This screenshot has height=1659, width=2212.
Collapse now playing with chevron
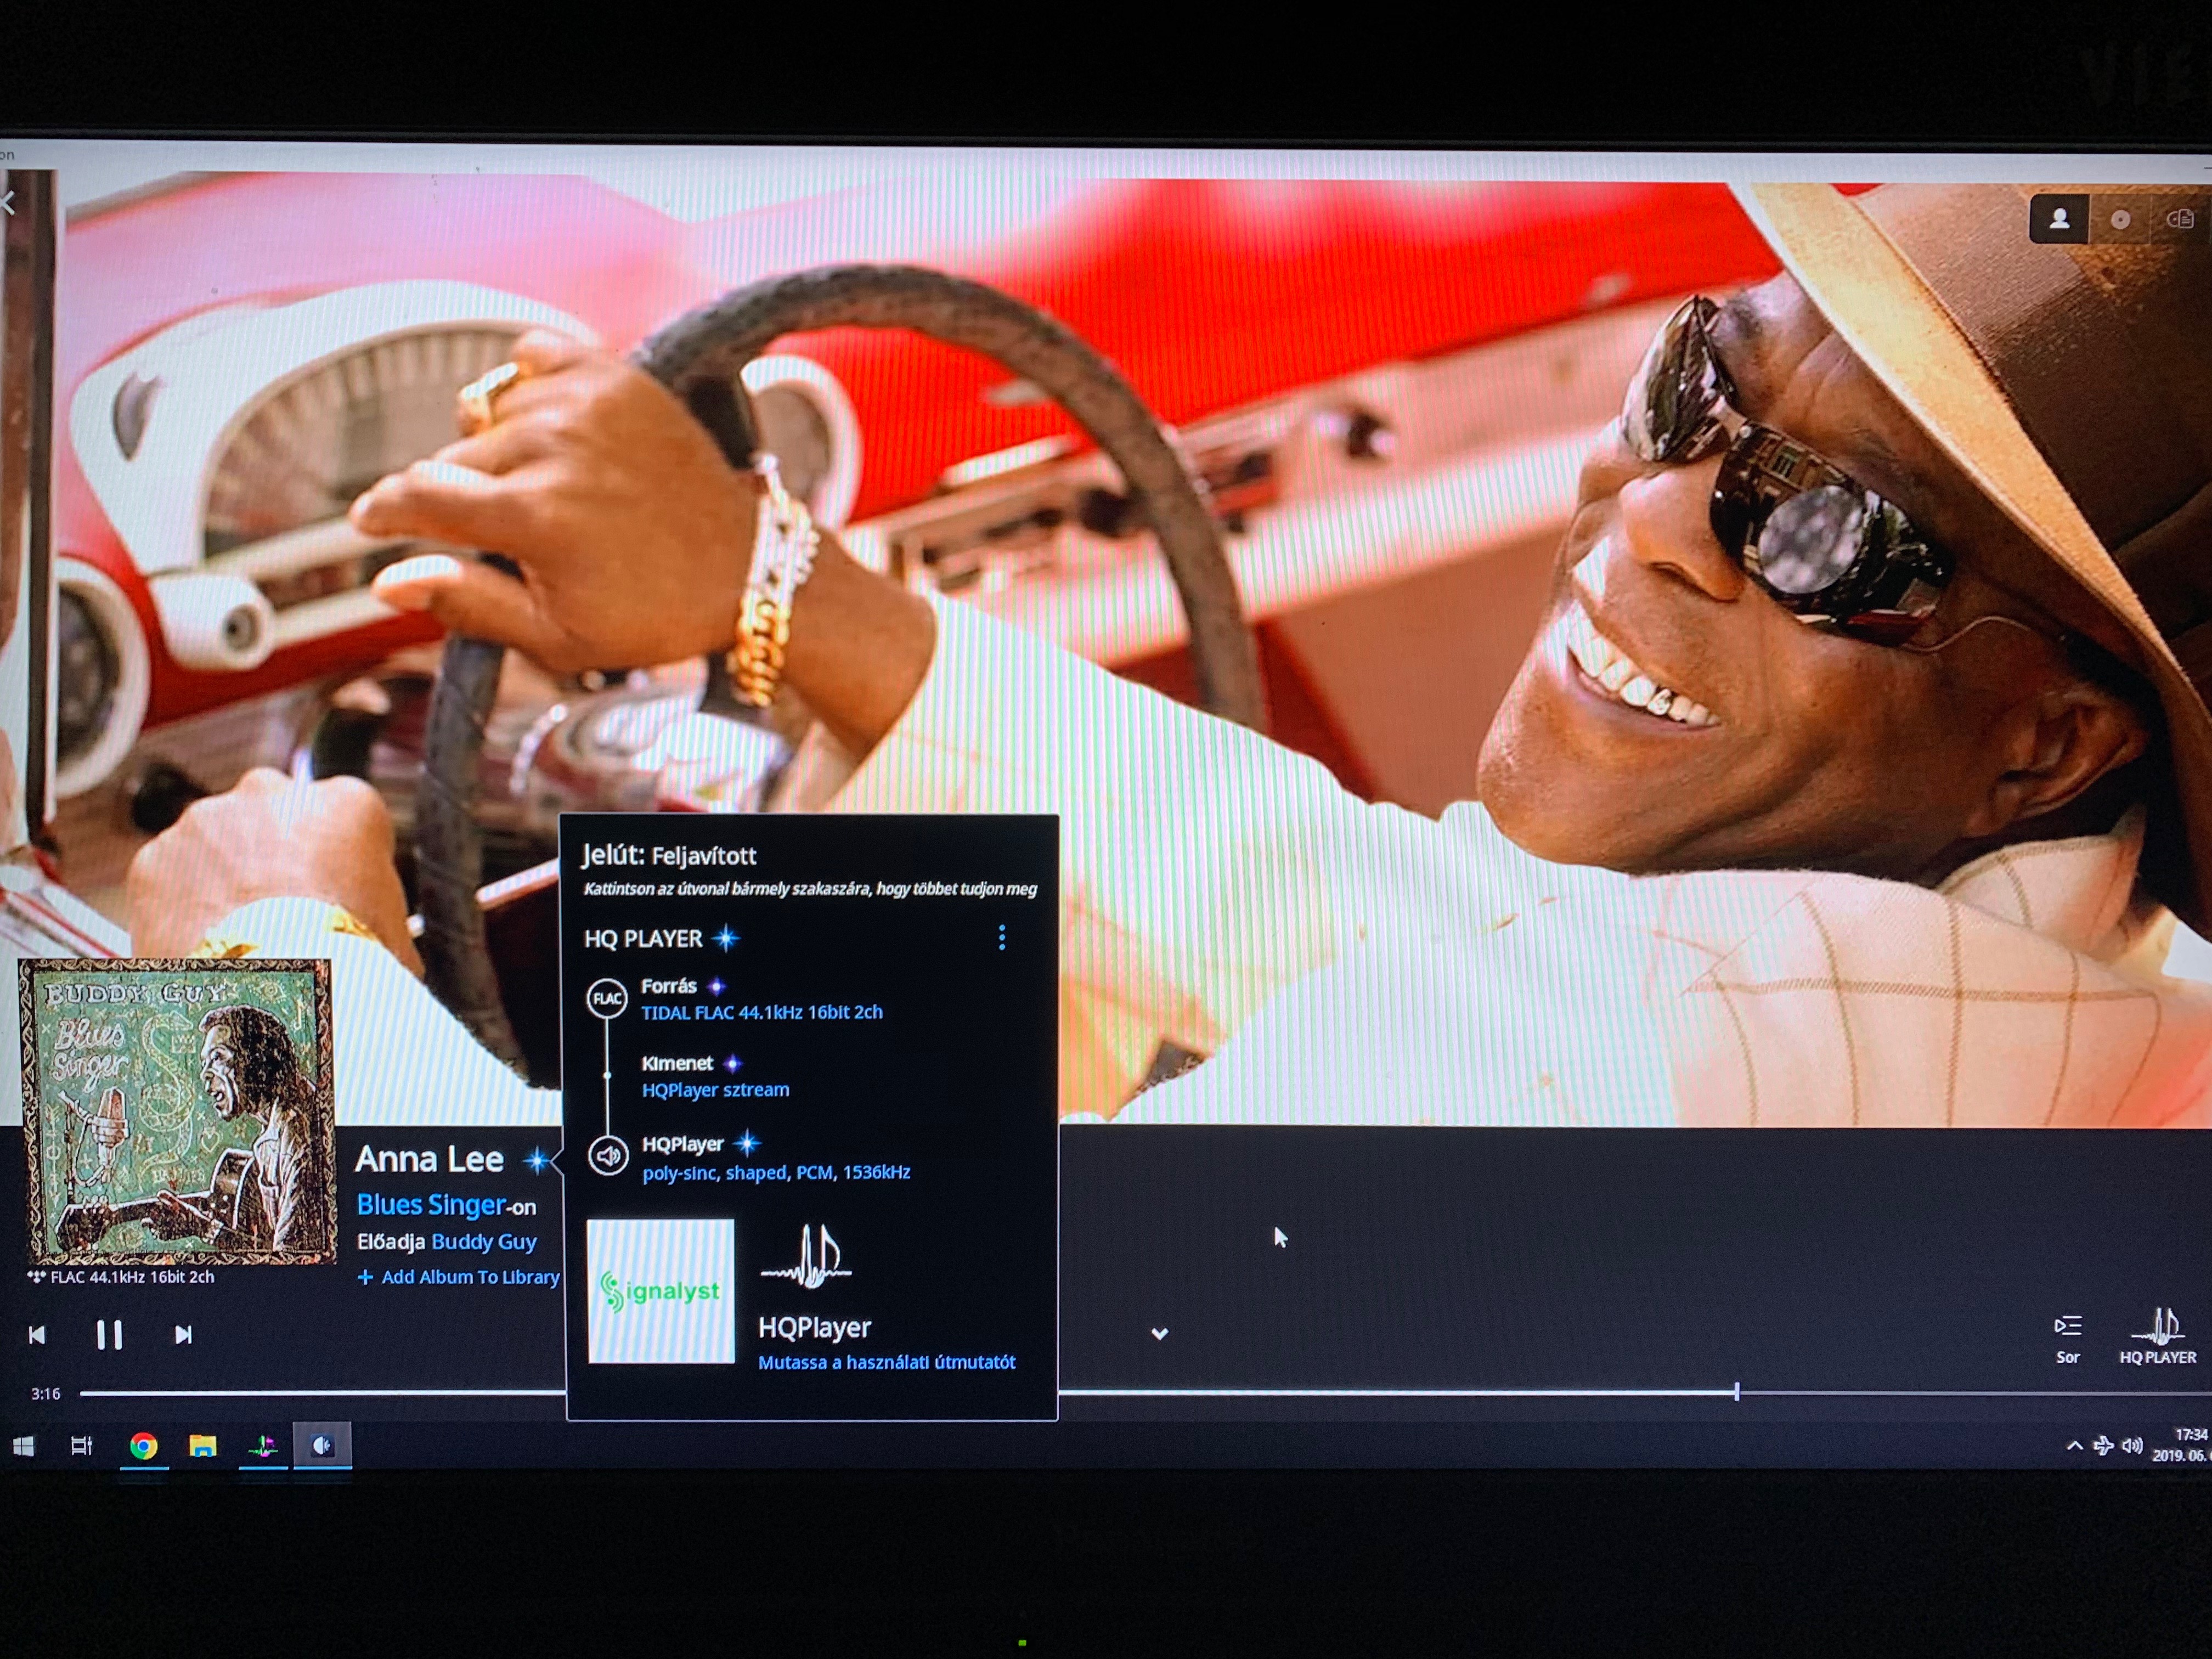click(1159, 1334)
